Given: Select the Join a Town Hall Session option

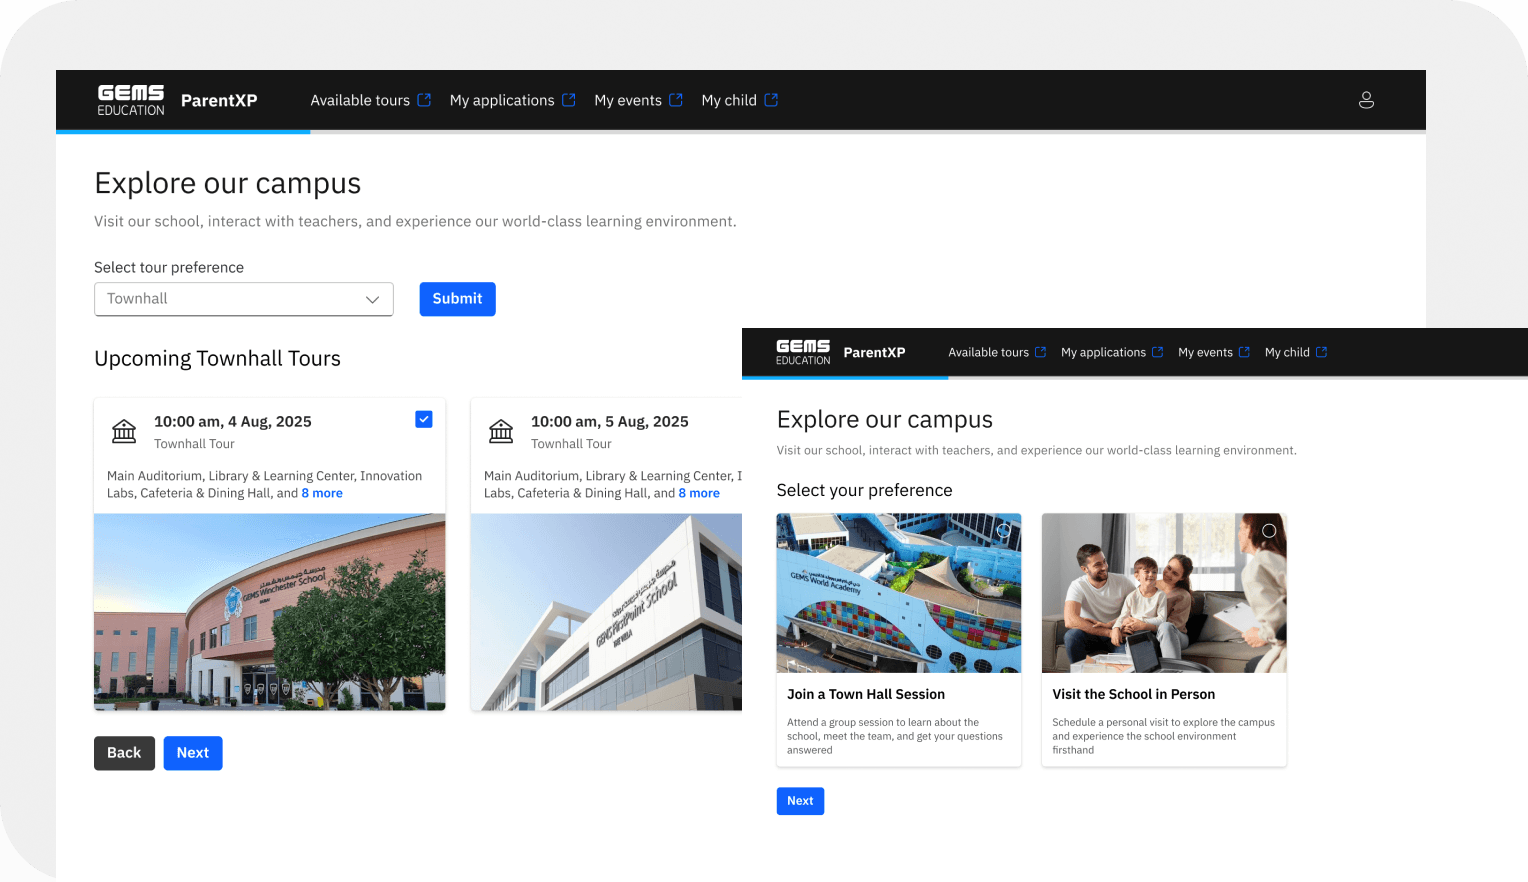Looking at the screenshot, I should point(898,640).
